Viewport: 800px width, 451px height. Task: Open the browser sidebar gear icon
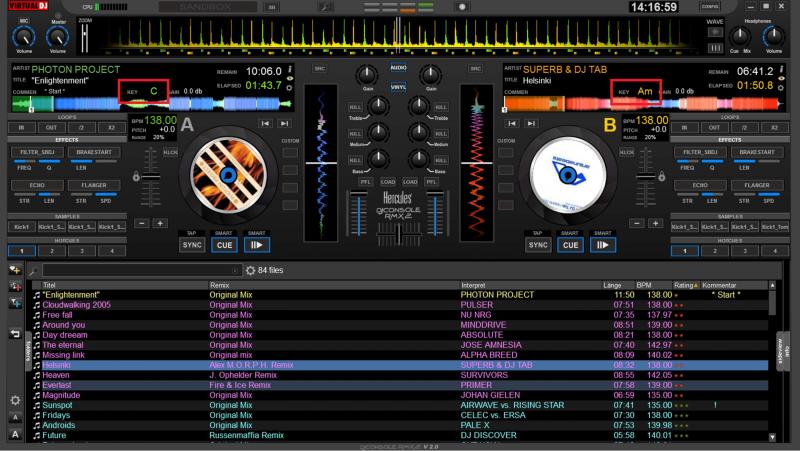click(15, 400)
